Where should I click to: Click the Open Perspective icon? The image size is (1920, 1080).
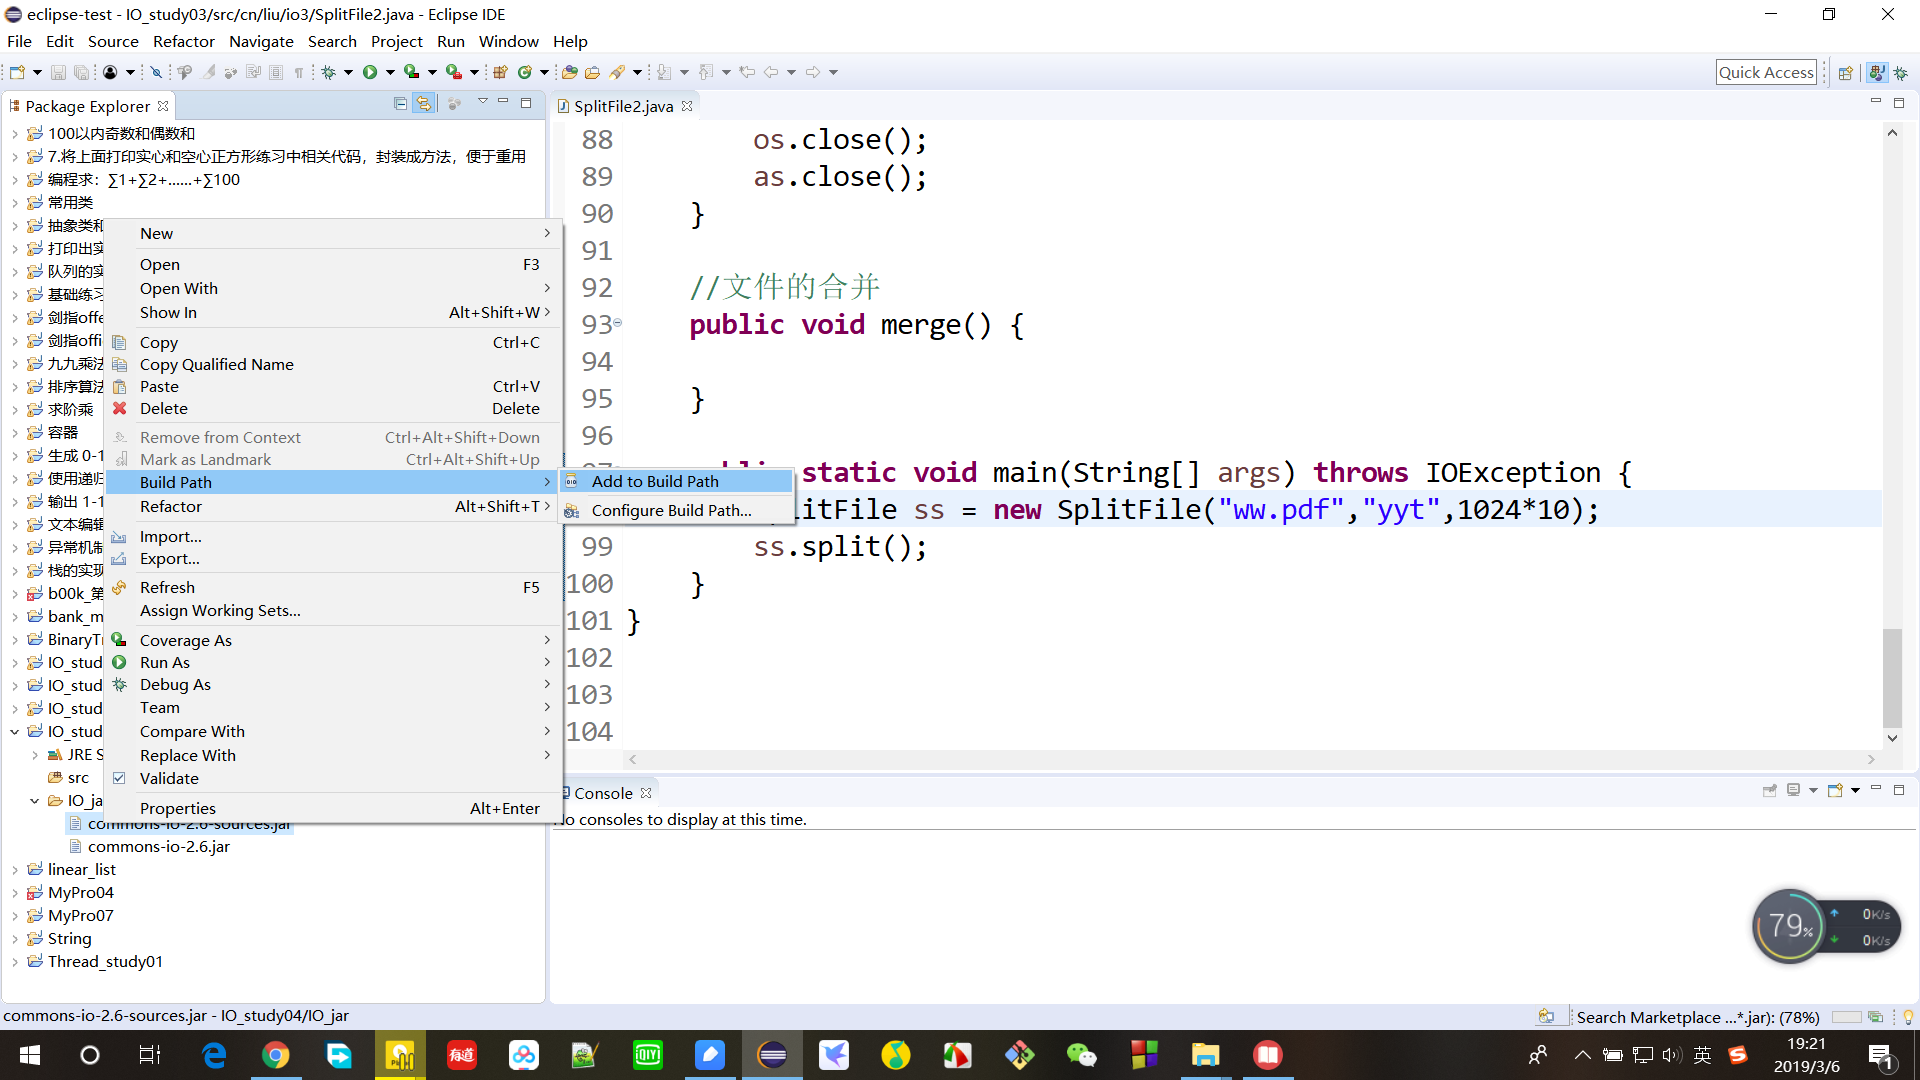pyautogui.click(x=1846, y=72)
